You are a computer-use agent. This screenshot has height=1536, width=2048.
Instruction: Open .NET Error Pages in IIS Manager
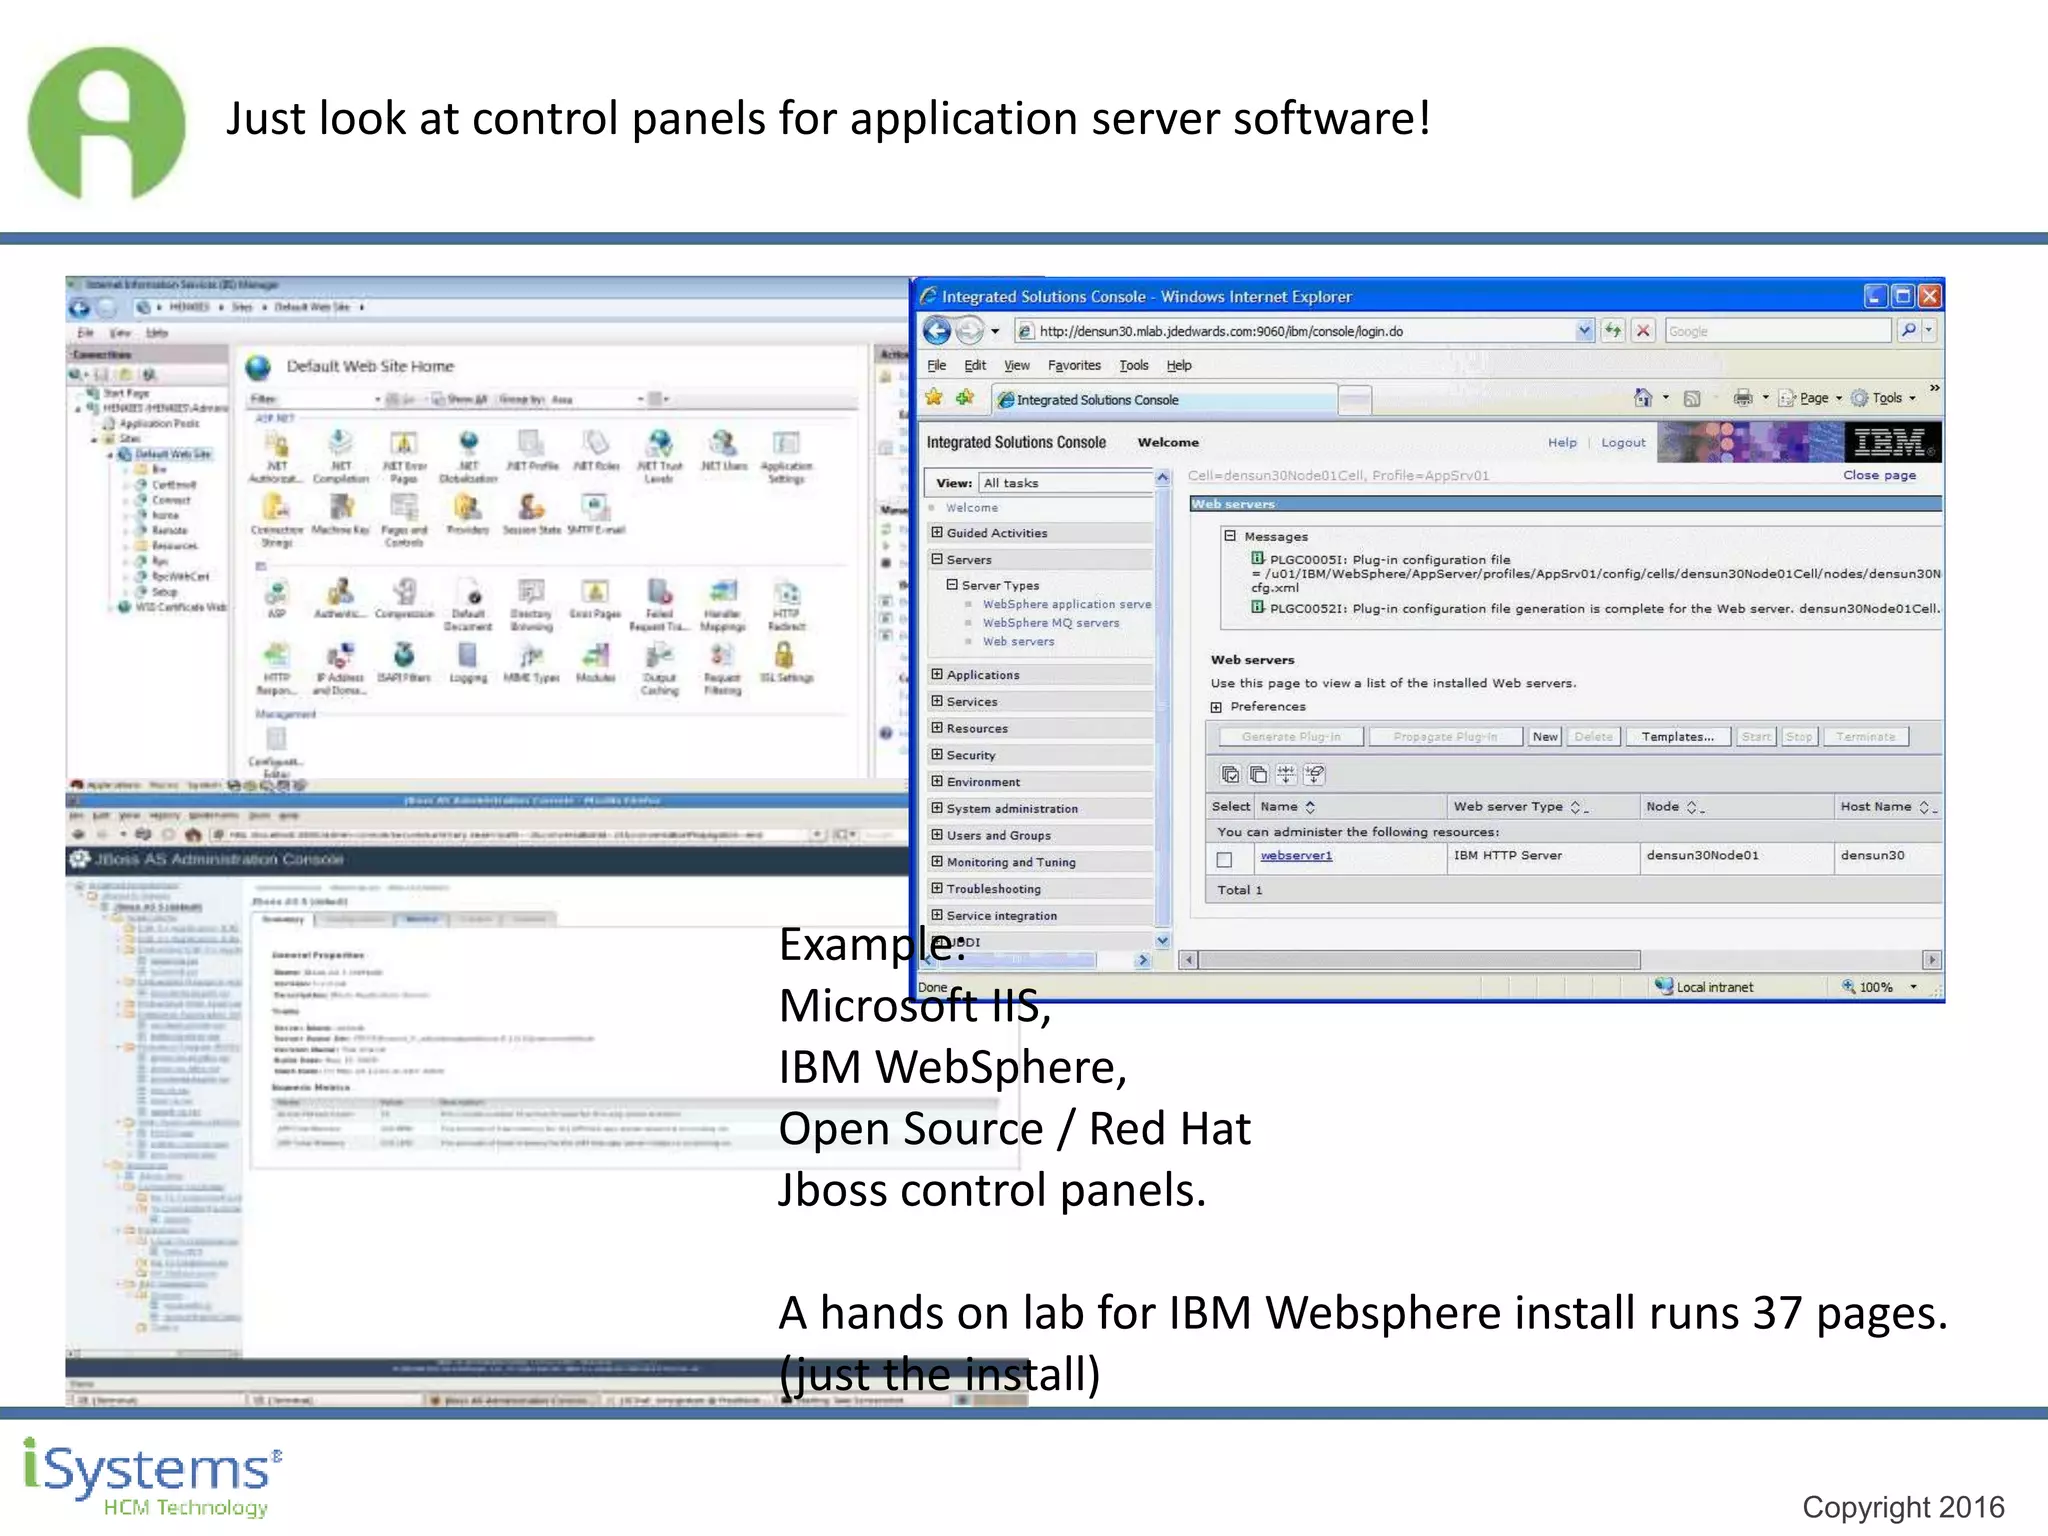tap(404, 457)
